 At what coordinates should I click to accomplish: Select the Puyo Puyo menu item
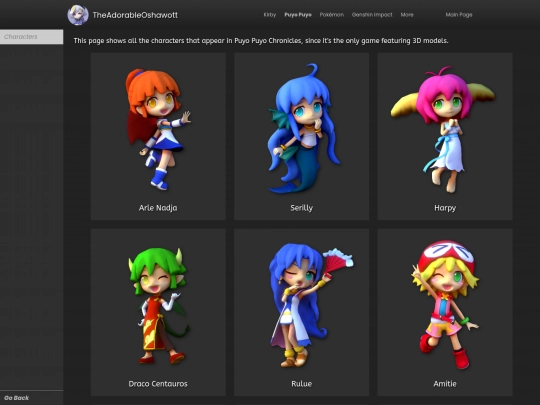click(x=298, y=15)
